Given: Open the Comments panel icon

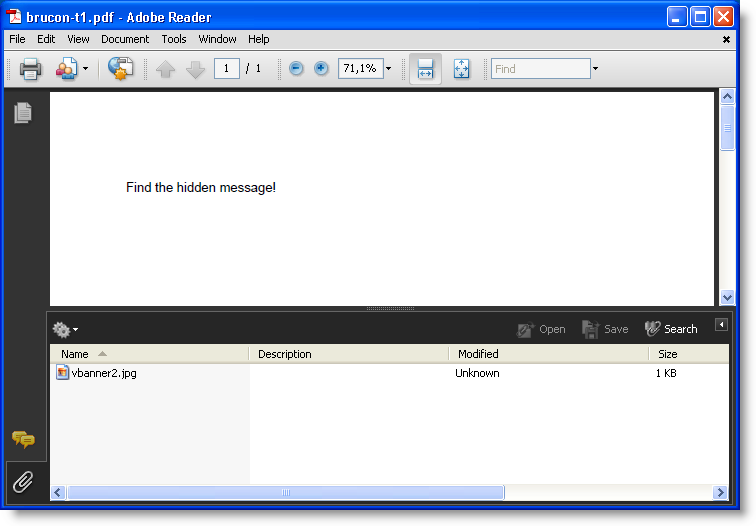Looking at the screenshot, I should 23,440.
